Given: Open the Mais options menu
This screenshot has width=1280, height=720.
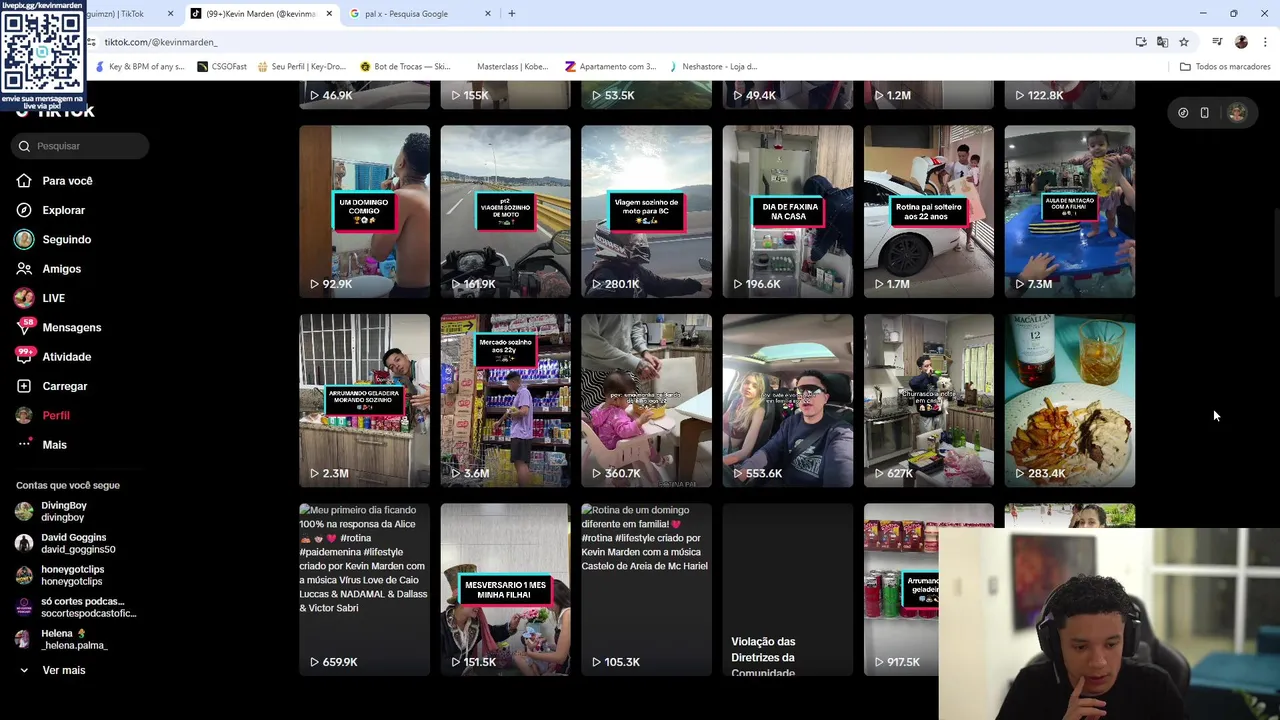Looking at the screenshot, I should click(41, 444).
